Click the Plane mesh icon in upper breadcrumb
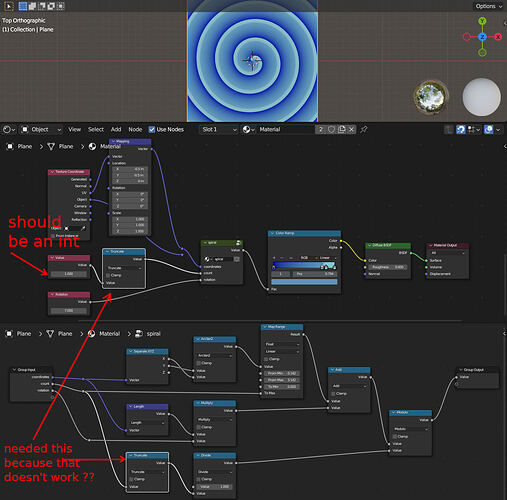This screenshot has height=500, width=507. tap(51, 146)
